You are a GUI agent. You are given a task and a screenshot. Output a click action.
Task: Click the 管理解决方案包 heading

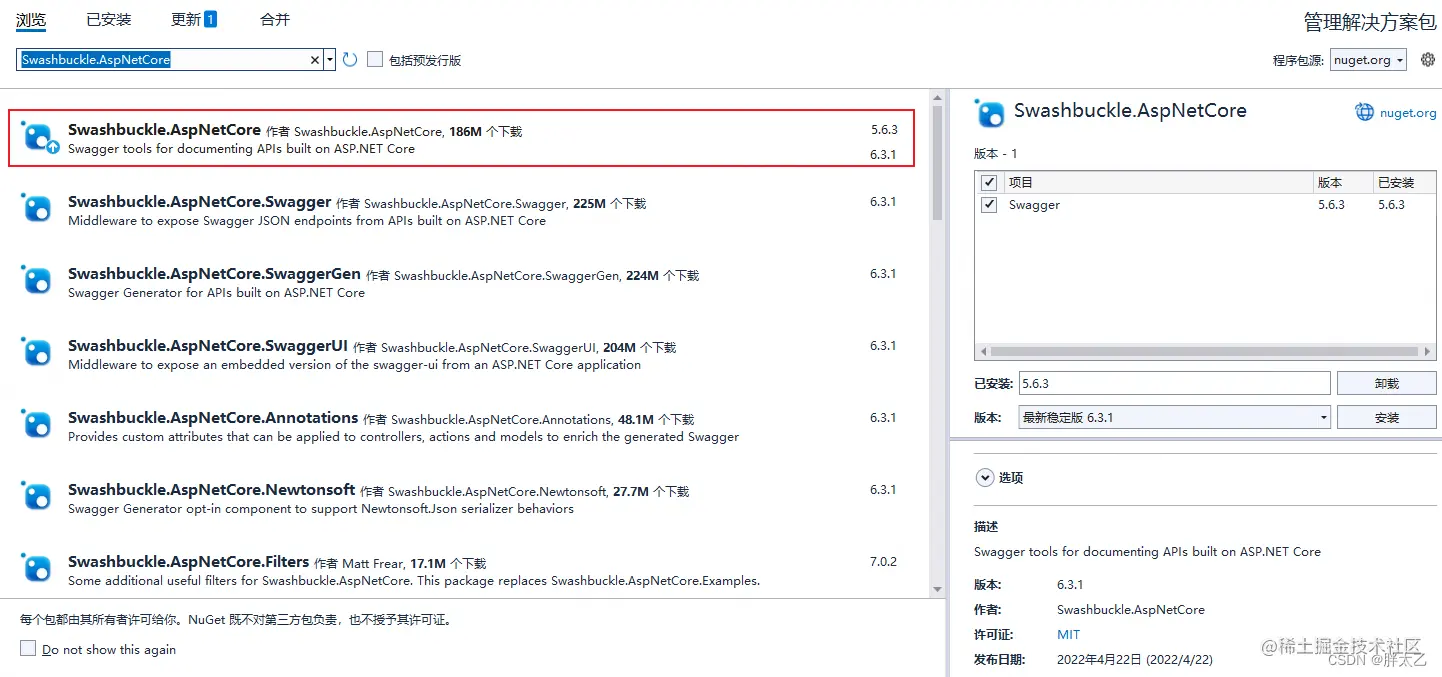(1370, 22)
